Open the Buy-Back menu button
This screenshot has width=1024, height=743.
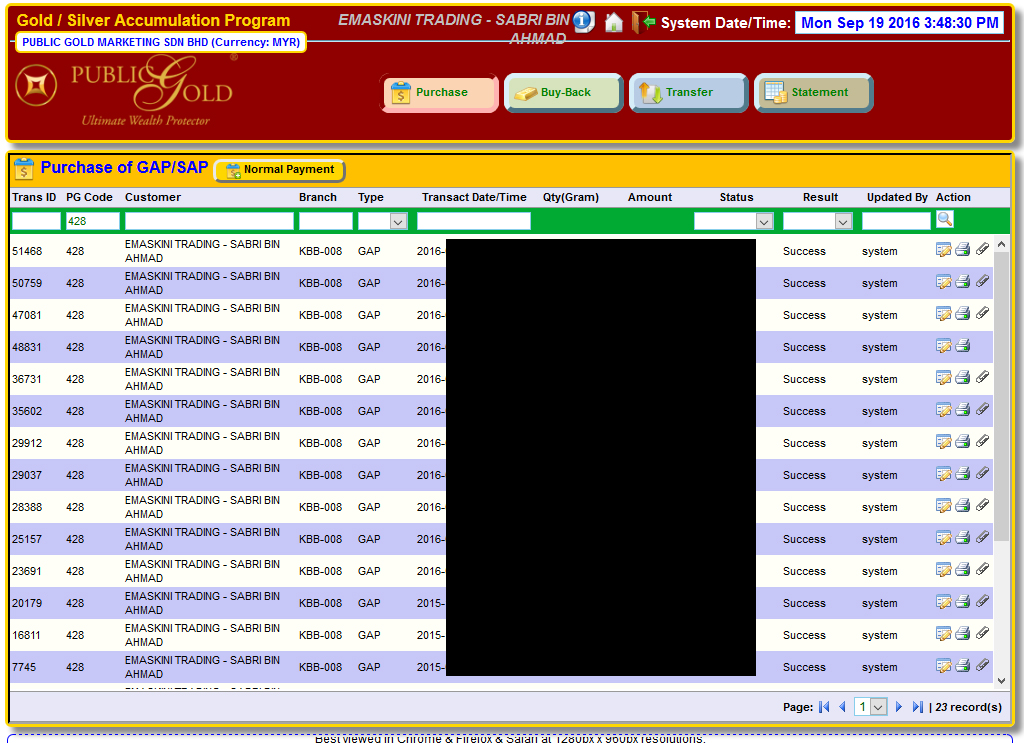click(x=564, y=93)
